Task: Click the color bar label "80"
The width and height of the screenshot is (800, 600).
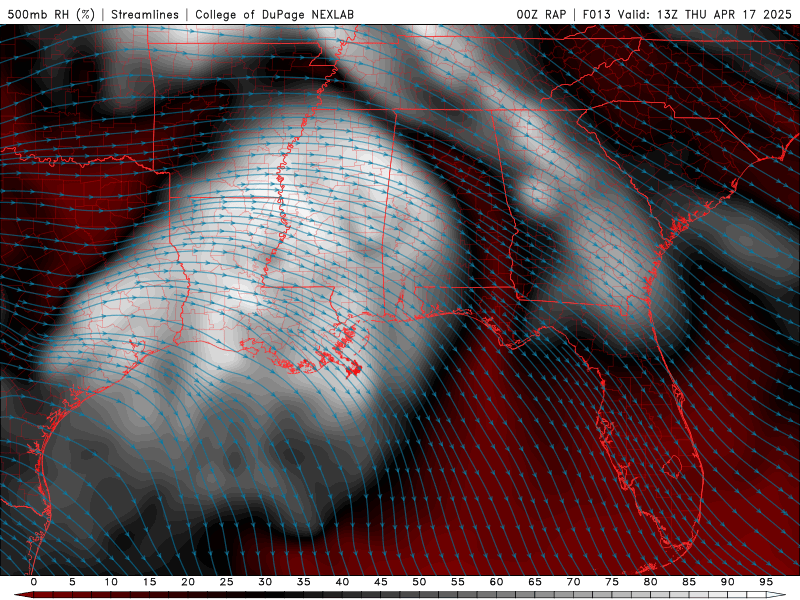Action: pyautogui.click(x=650, y=582)
